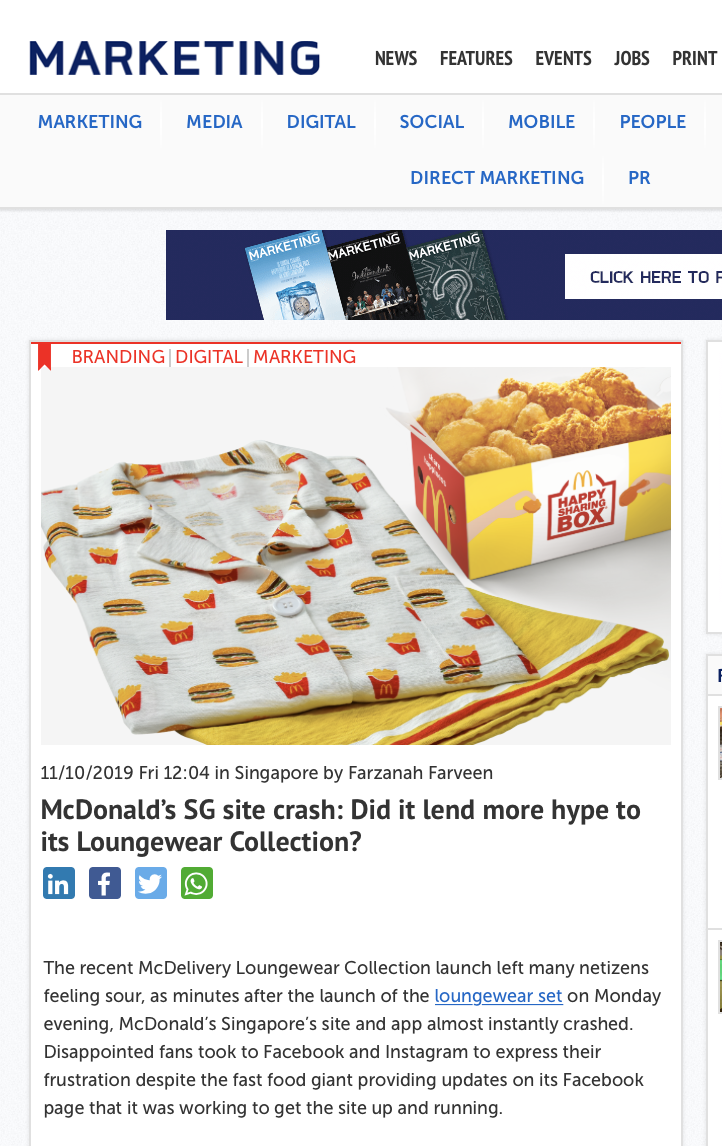Click the McDonald's loungewear article image
The image size is (722, 1146).
pyautogui.click(x=356, y=555)
